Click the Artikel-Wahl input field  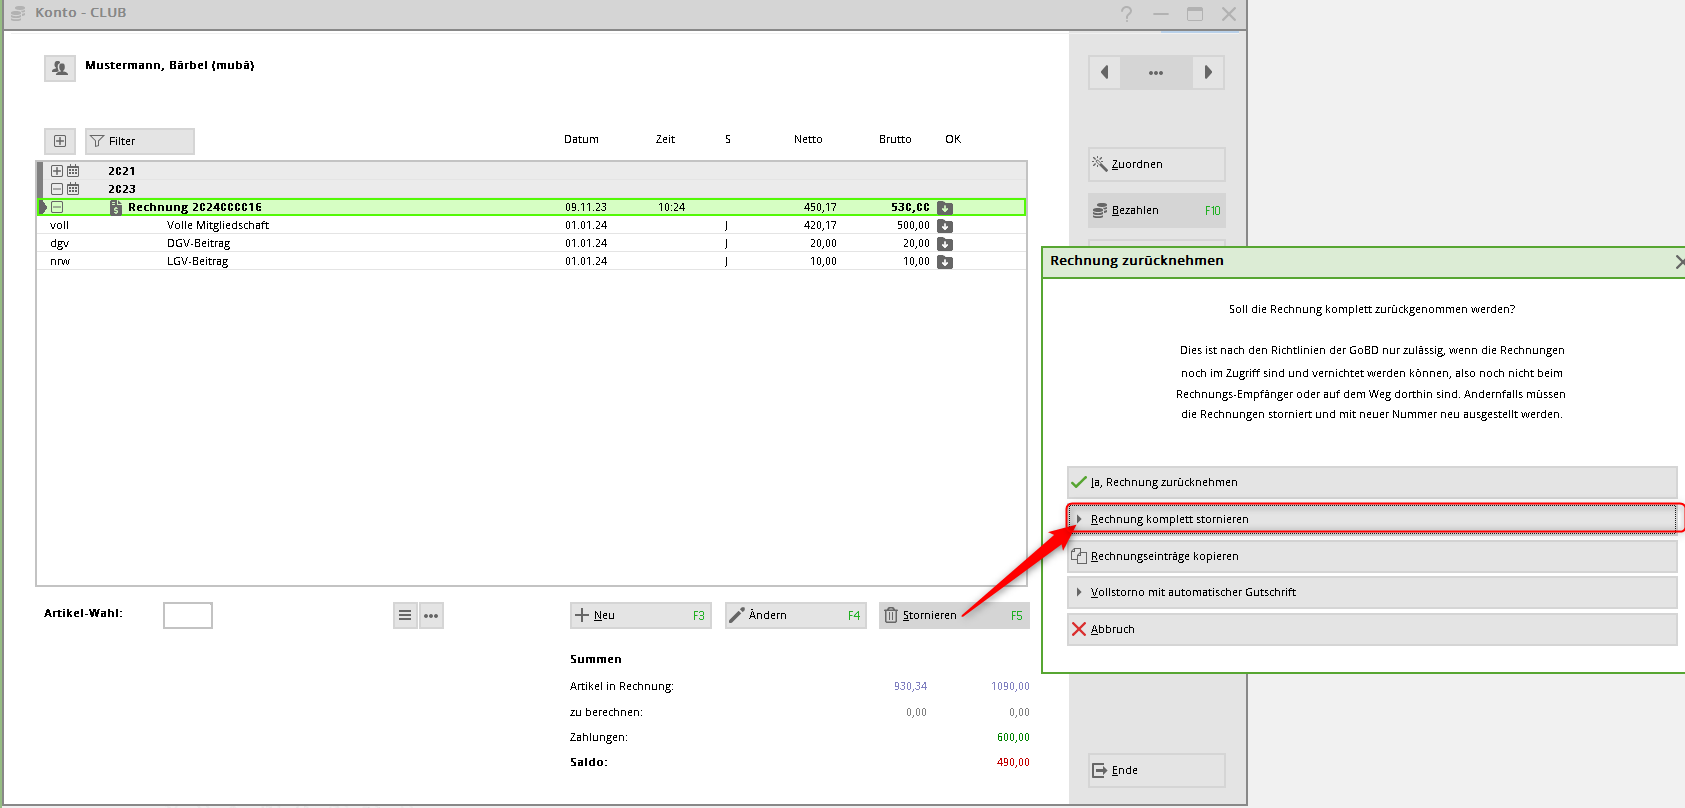pos(188,615)
